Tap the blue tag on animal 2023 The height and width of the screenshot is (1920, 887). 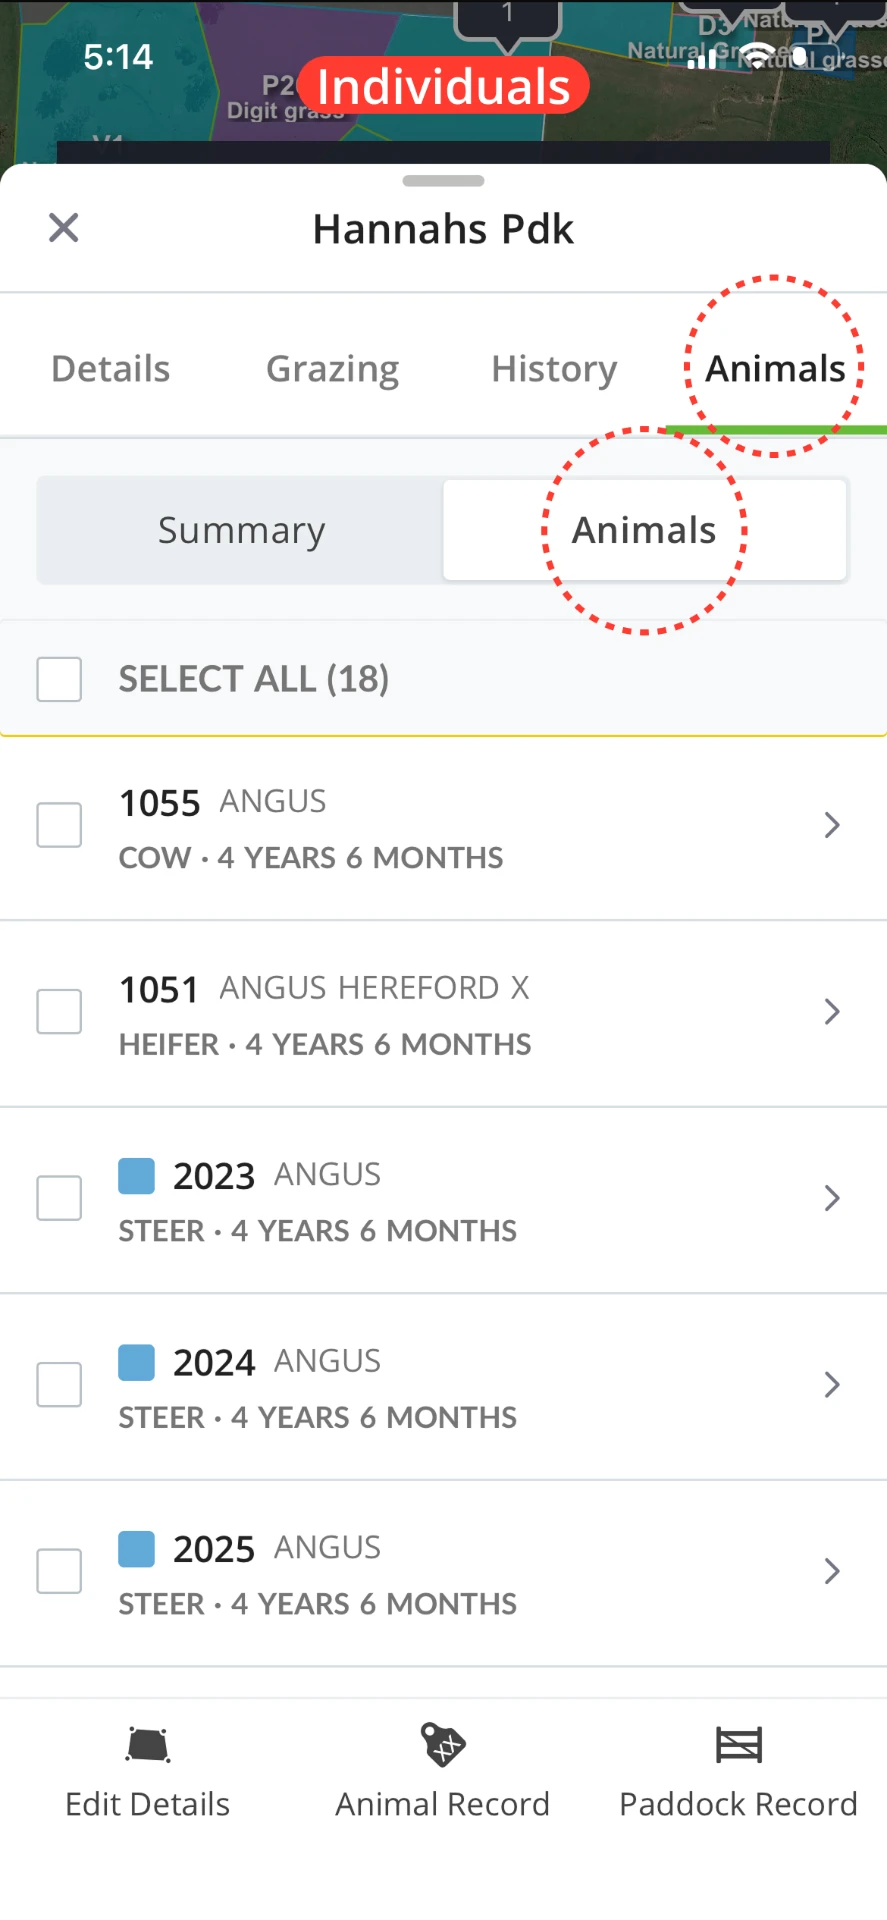[137, 1176]
